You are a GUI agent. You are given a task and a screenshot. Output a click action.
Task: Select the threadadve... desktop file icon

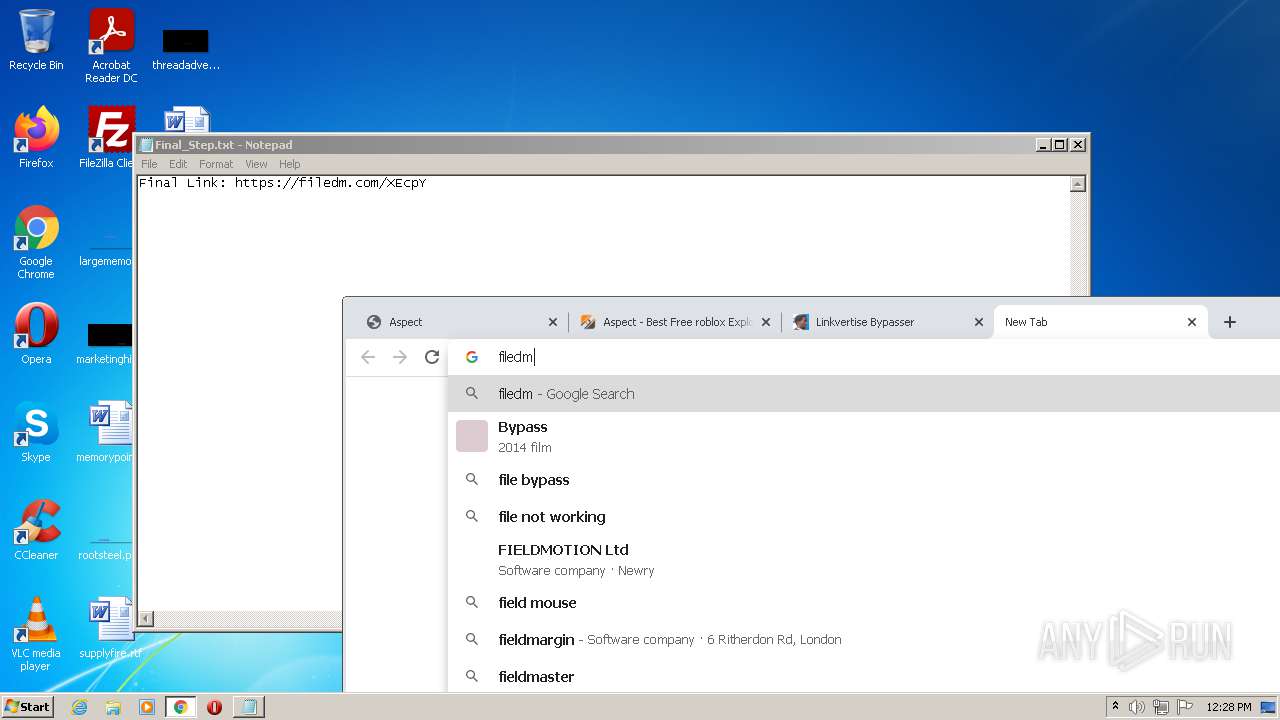pos(186,50)
